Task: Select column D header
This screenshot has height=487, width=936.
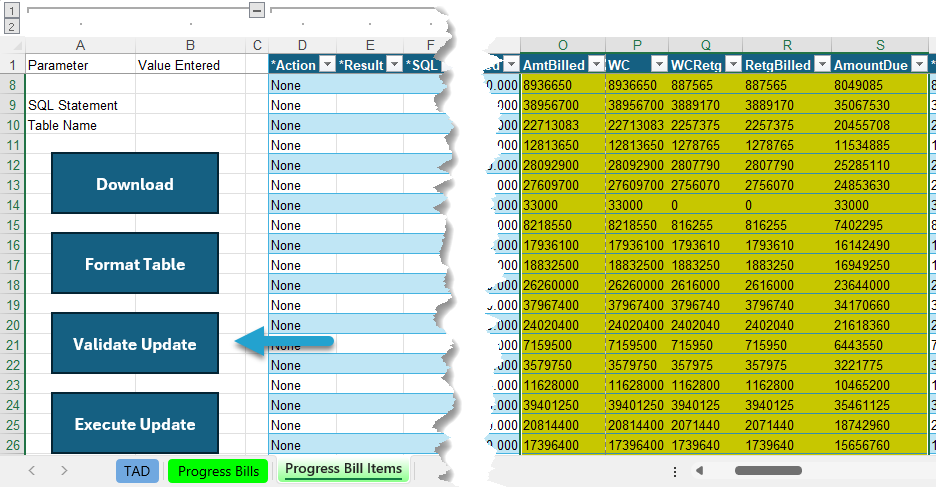Action: pos(303,45)
